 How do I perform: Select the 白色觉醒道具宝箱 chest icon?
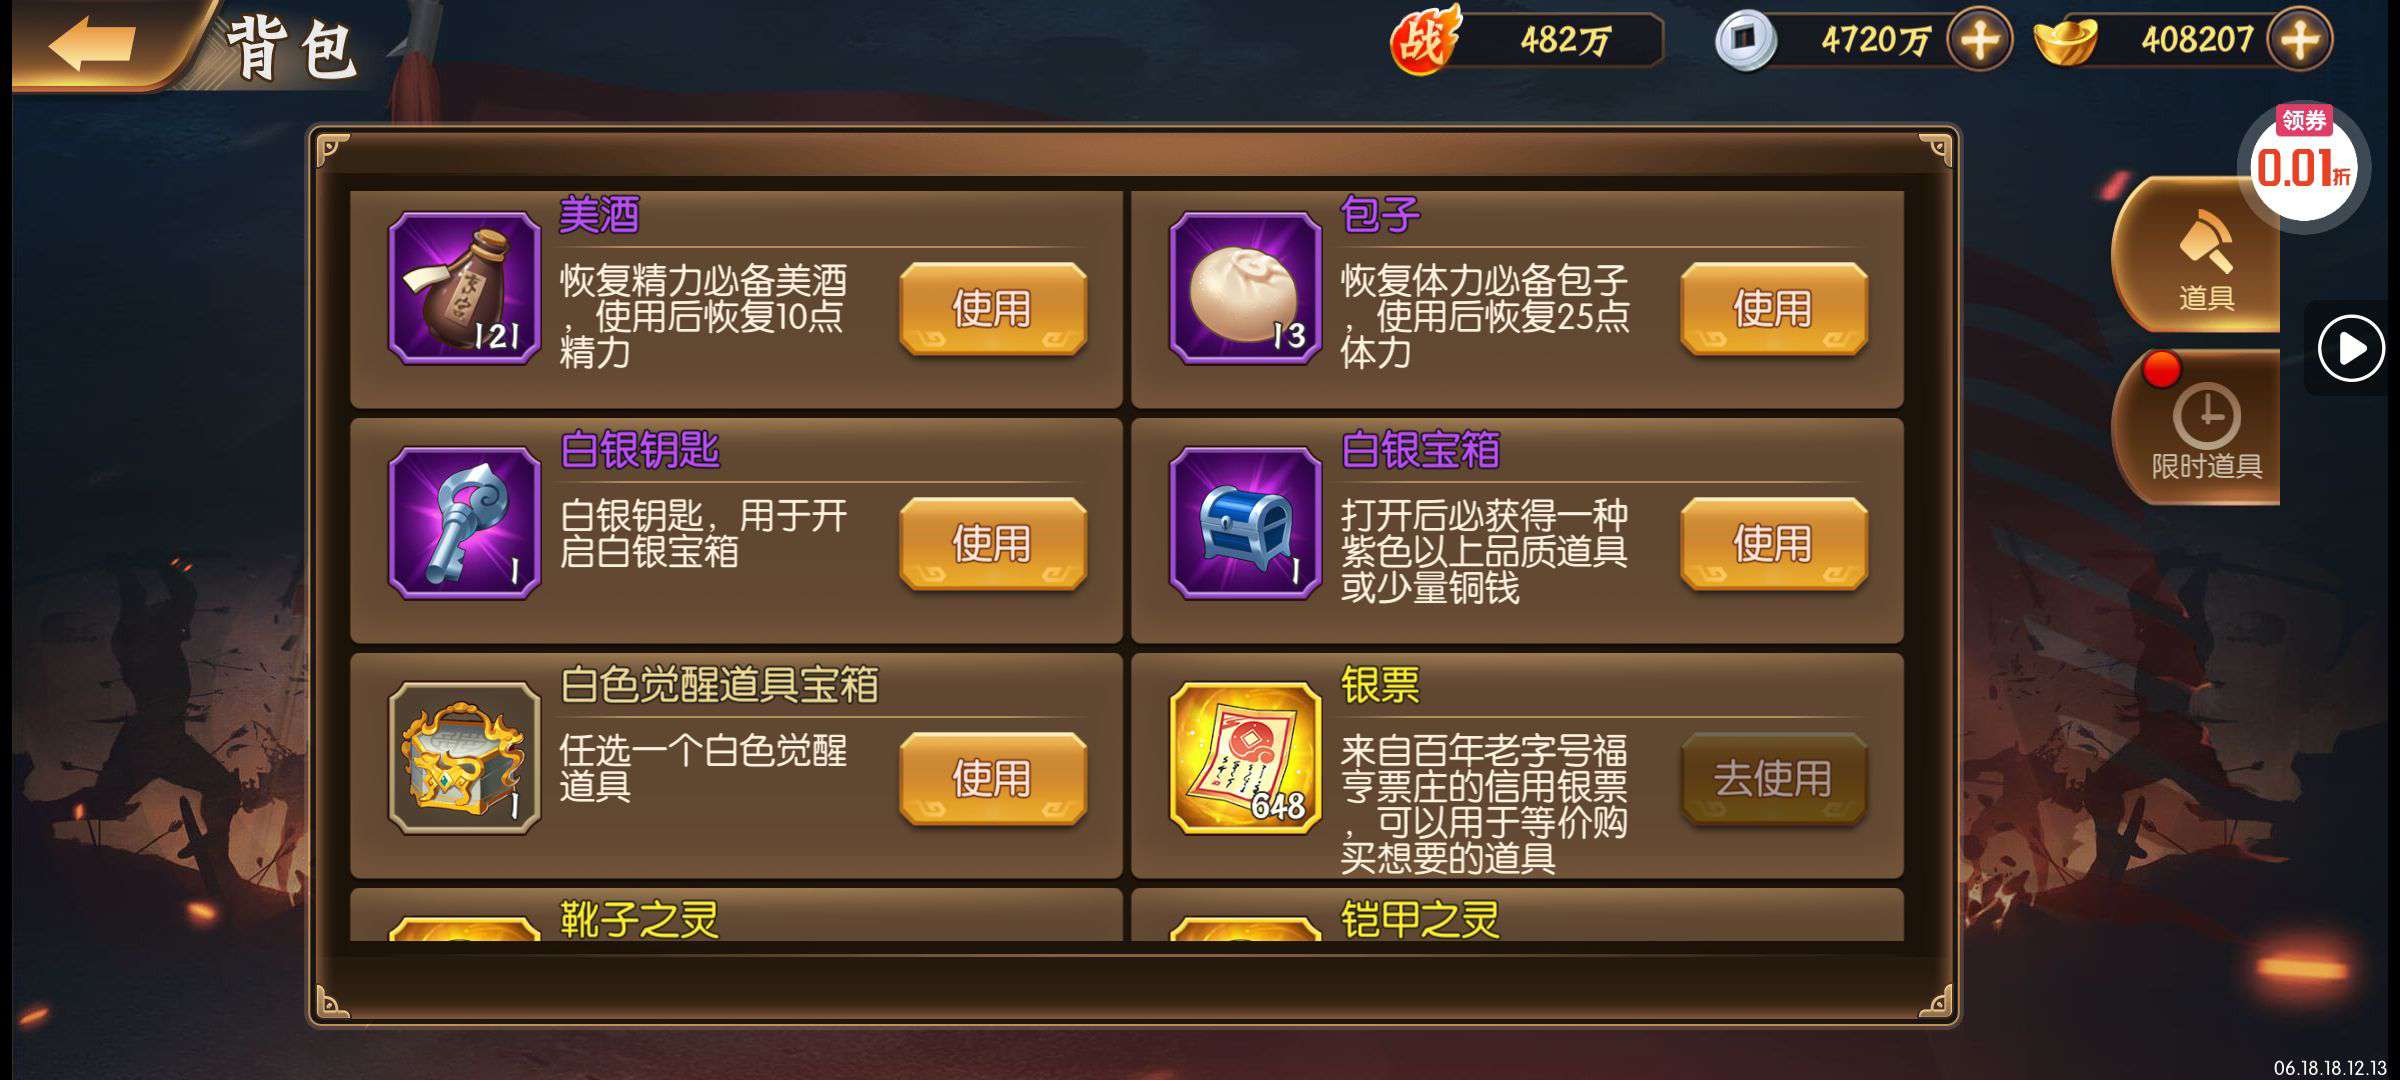click(x=464, y=758)
